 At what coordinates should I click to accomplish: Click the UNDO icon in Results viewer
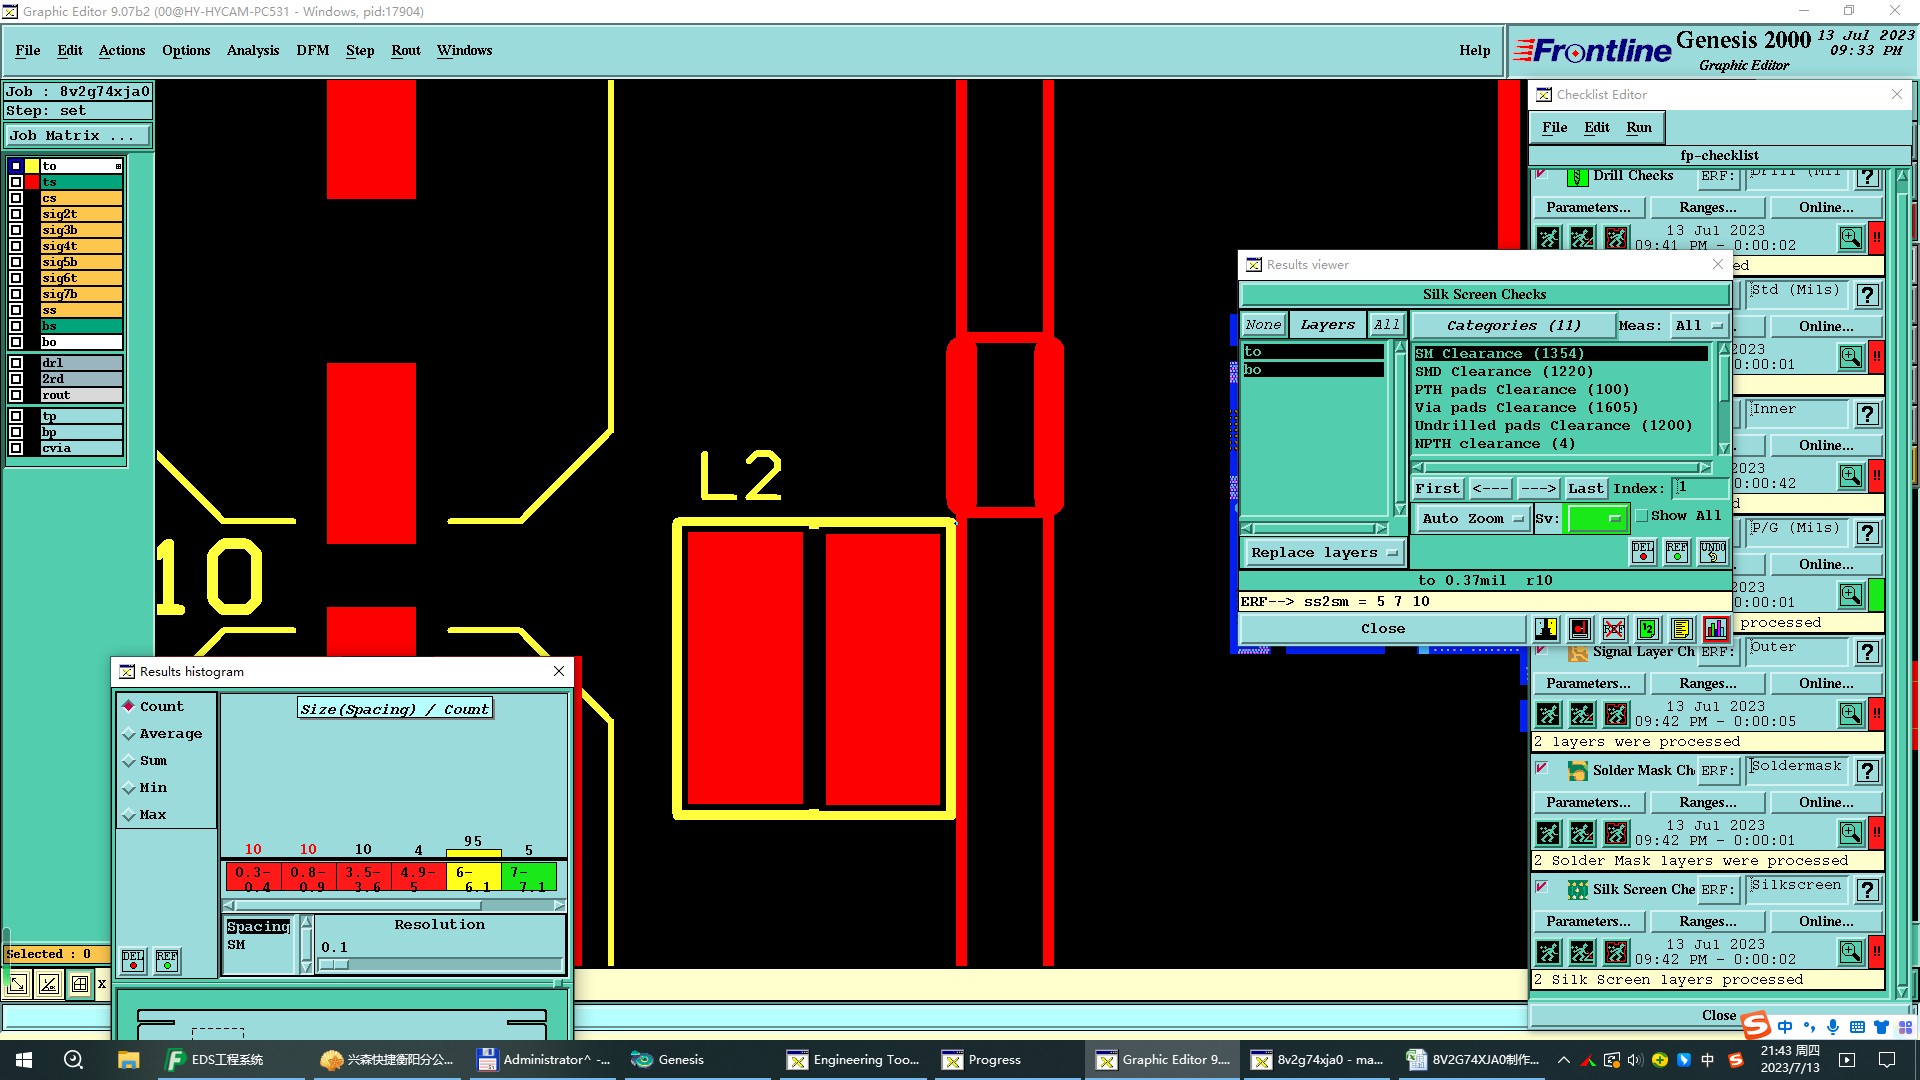coord(1712,552)
